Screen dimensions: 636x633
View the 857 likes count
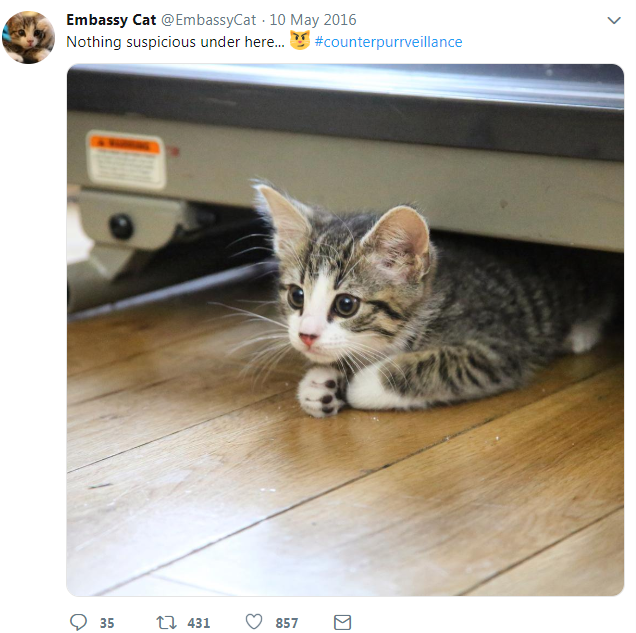[x=287, y=623]
